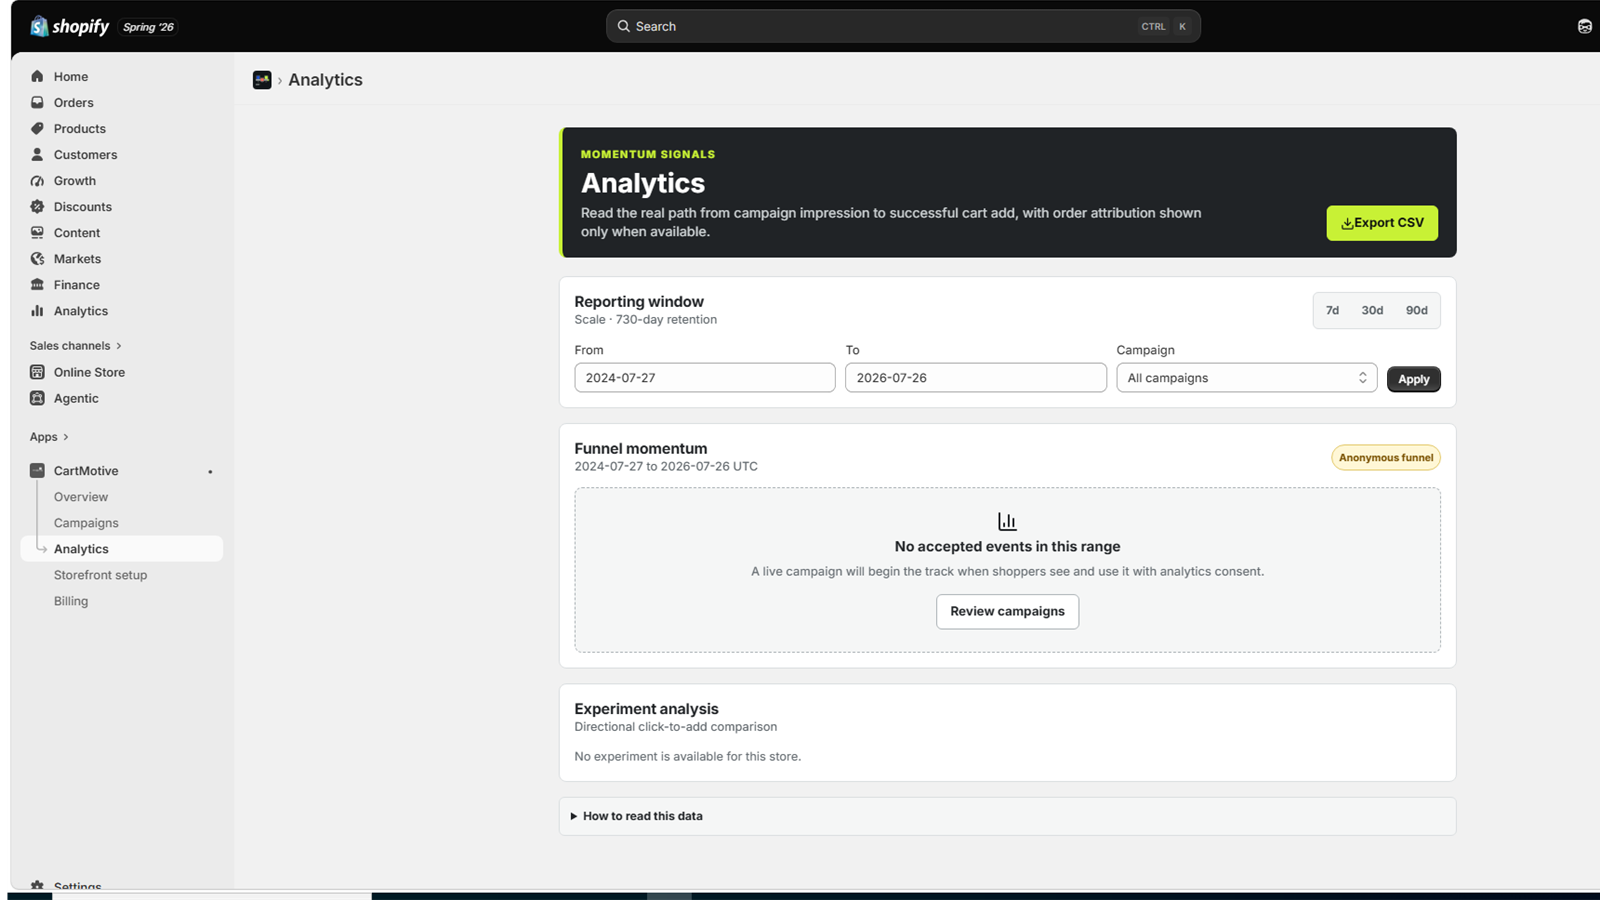Click the To date field
Screen dimensions: 1600x900
(x=975, y=378)
